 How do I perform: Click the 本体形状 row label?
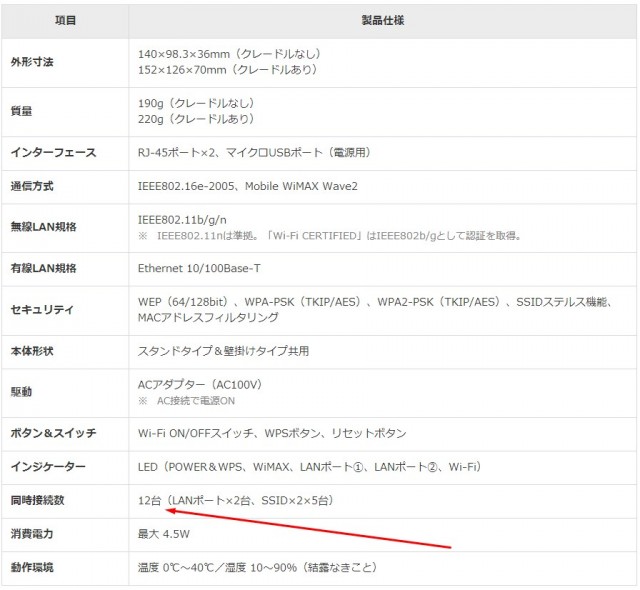32,351
